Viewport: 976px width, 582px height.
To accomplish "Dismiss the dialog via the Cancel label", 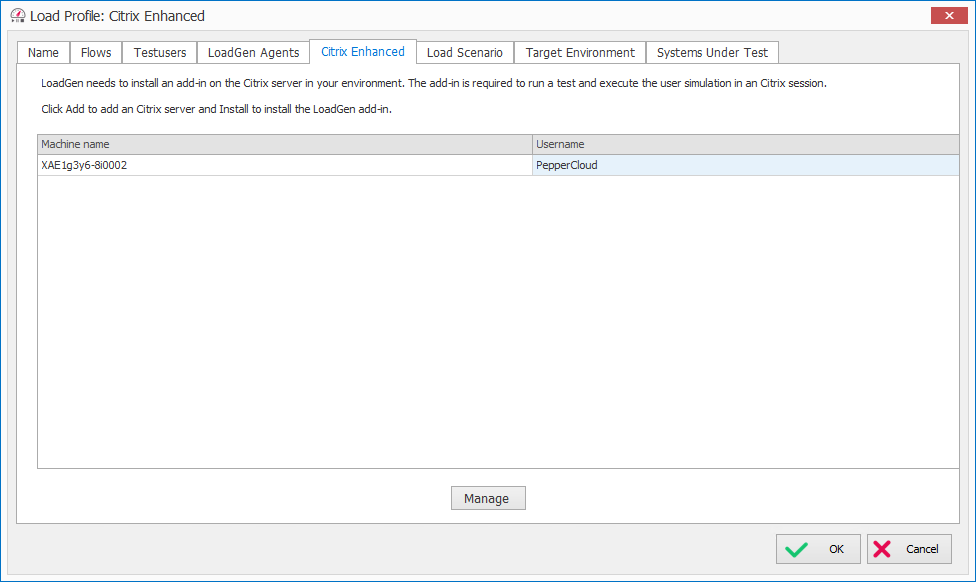I will (x=922, y=549).
